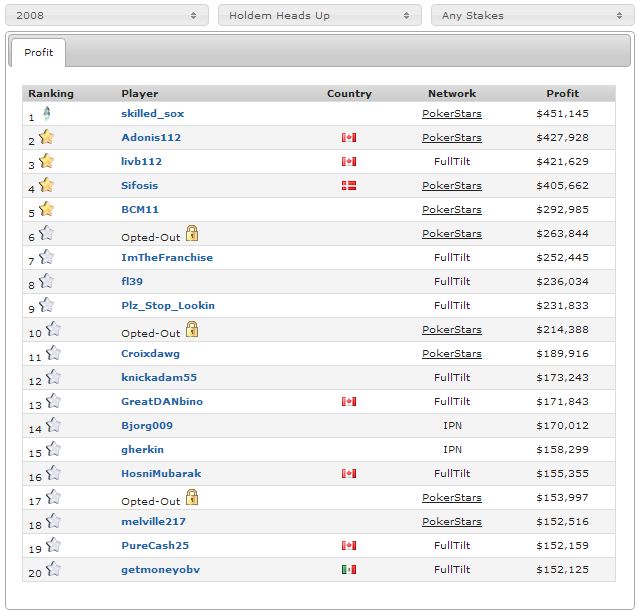Screen dimensions: 642x612
Task: Open HosniMubarak player profile
Action: click(161, 474)
